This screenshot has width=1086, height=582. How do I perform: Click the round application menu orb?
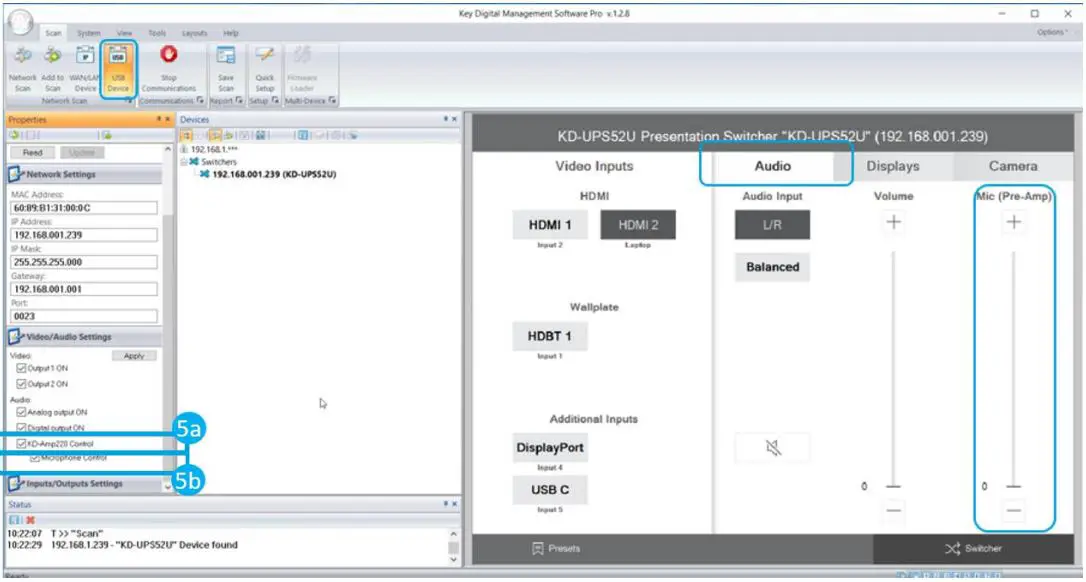pyautogui.click(x=20, y=22)
